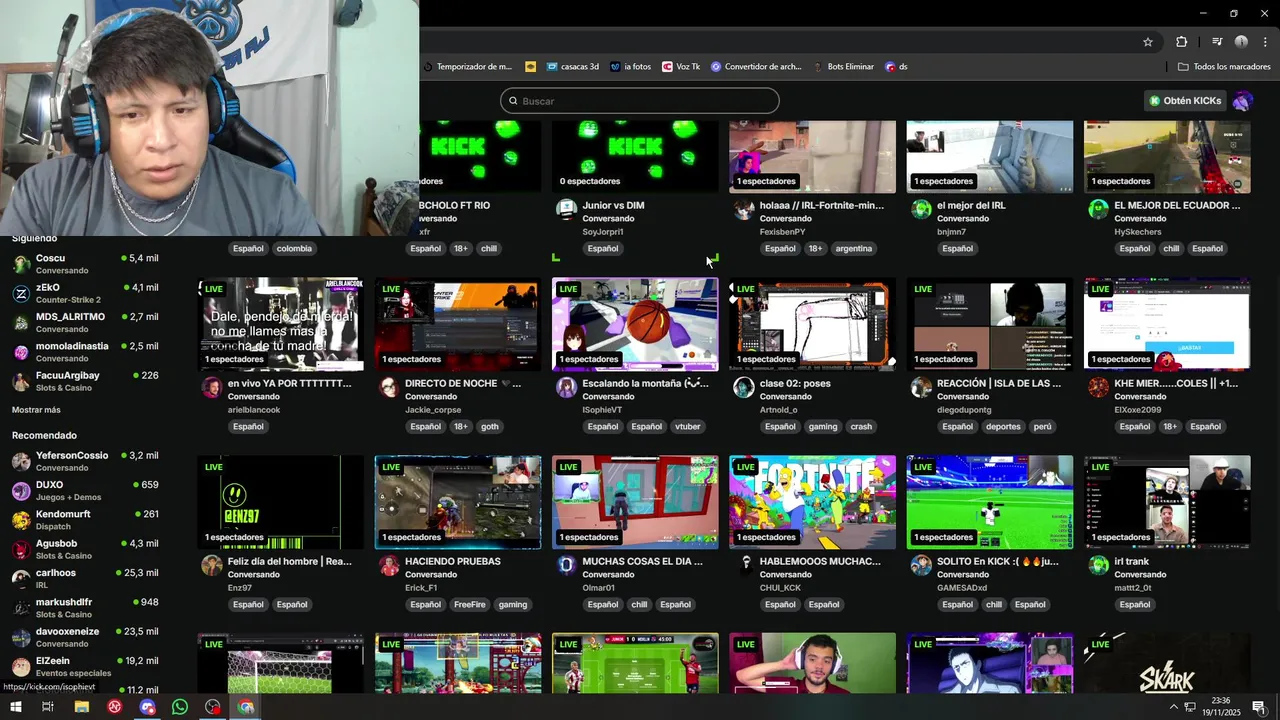The width and height of the screenshot is (1280, 720).
Task: Open Windows Start menu
Action: 15,707
